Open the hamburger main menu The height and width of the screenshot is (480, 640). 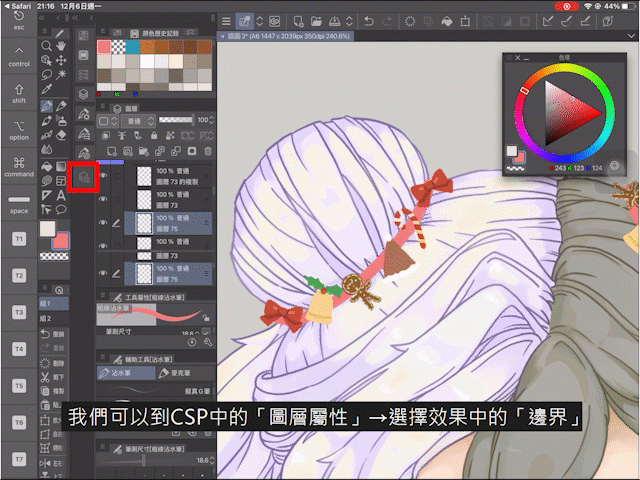[227, 20]
